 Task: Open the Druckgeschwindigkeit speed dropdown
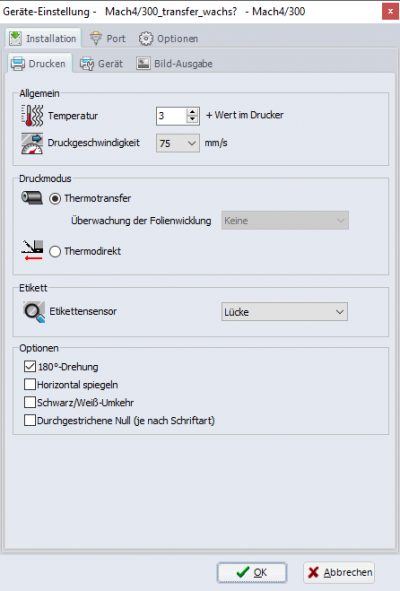pos(178,143)
